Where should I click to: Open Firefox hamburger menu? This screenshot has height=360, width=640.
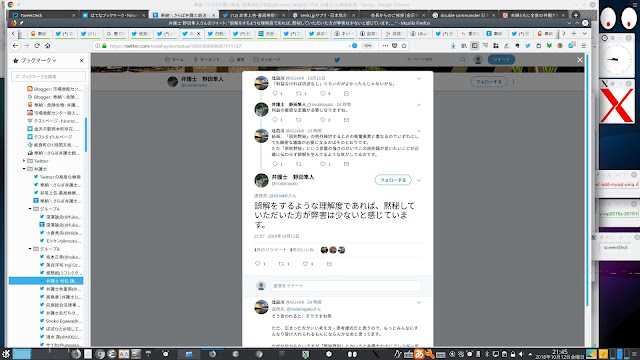click(584, 46)
